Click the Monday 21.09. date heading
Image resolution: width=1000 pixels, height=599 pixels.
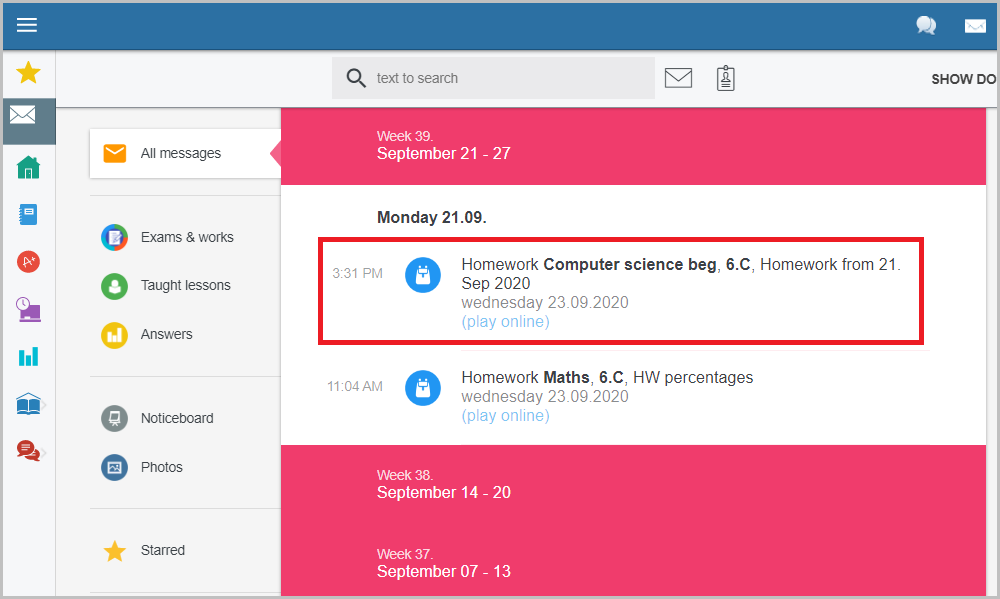(432, 218)
